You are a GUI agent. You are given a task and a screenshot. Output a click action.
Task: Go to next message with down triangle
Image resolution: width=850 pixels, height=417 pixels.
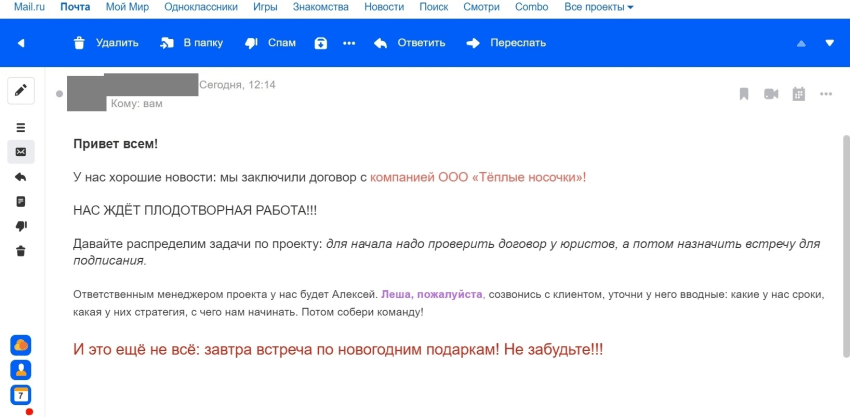[x=829, y=43]
